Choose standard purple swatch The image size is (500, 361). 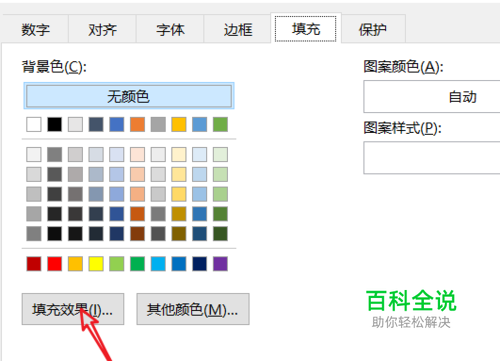coord(220,264)
